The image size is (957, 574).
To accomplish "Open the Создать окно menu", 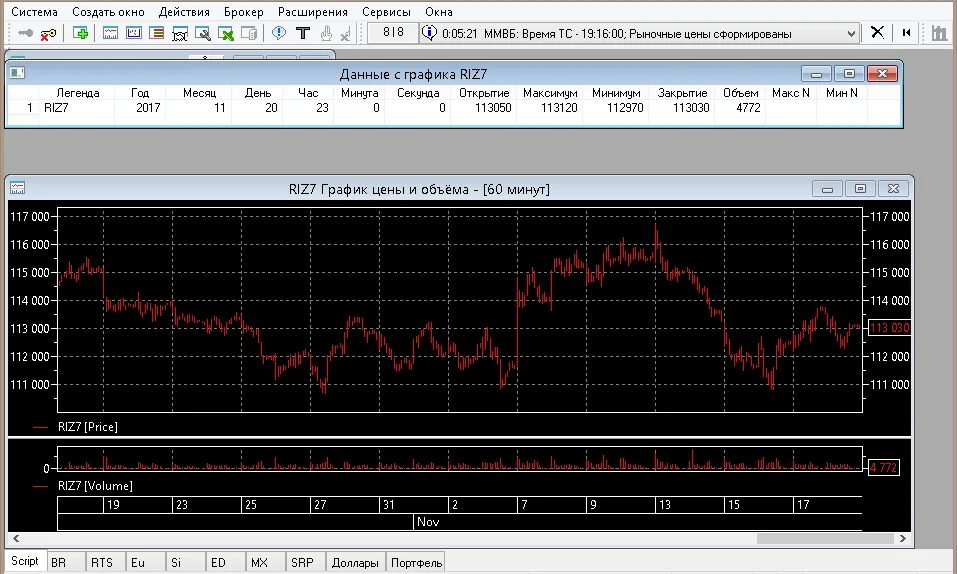I will pos(108,12).
